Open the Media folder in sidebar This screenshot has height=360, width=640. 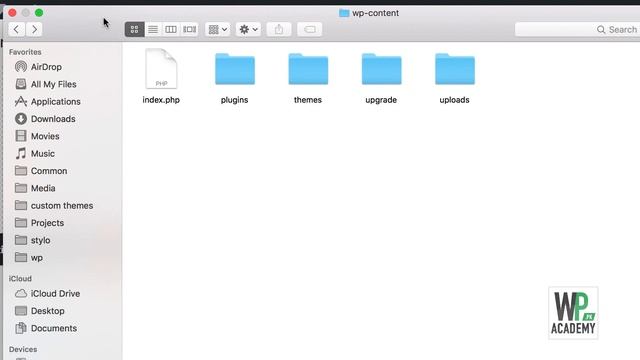click(x=35, y=188)
